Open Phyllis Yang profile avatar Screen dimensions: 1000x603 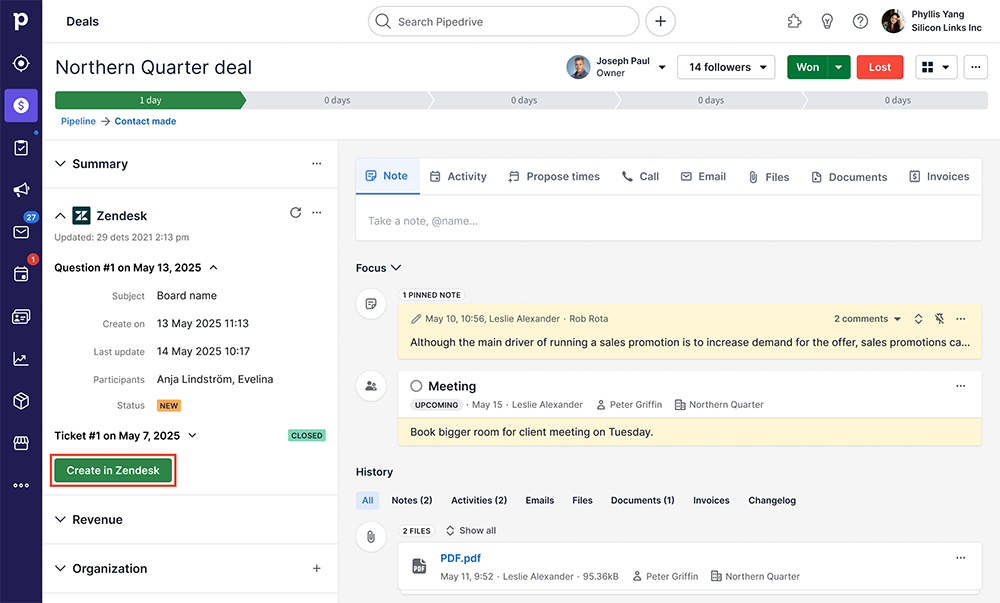[x=893, y=21]
